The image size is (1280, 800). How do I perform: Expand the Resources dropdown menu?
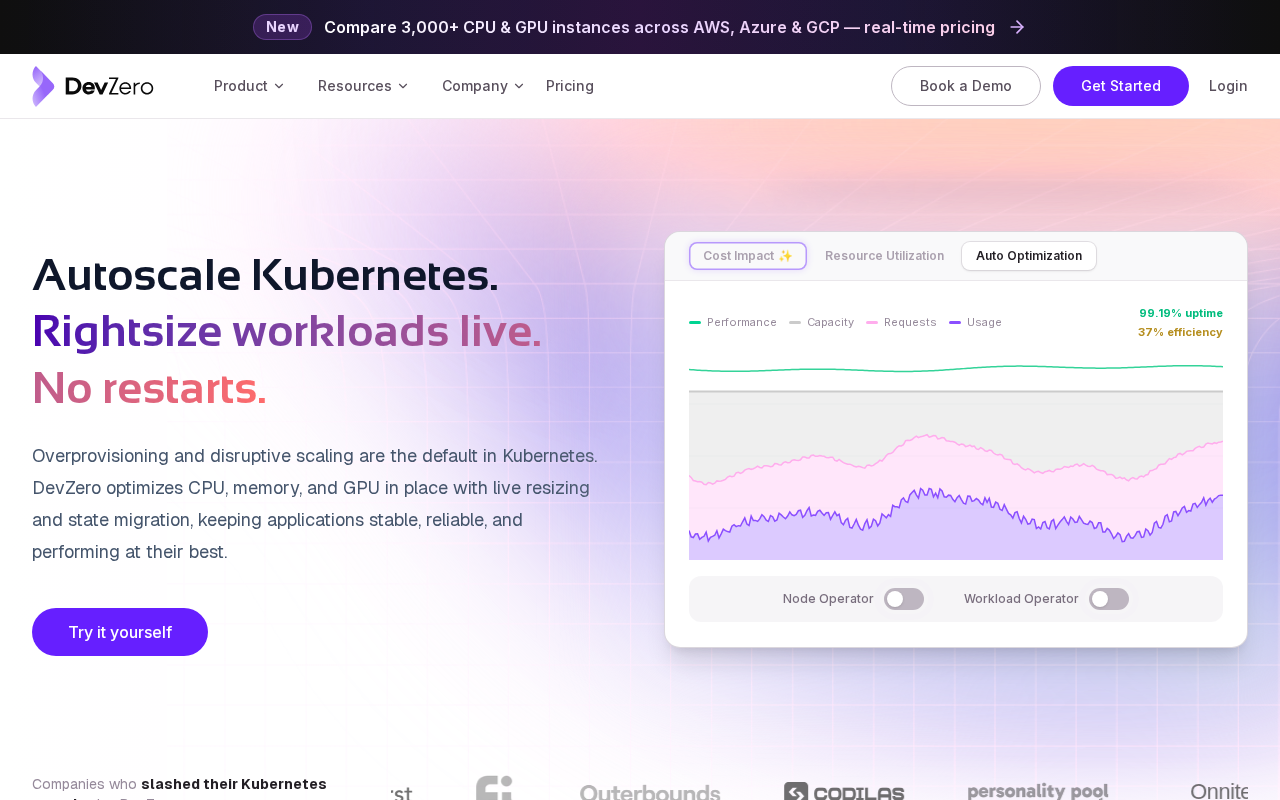[363, 86]
